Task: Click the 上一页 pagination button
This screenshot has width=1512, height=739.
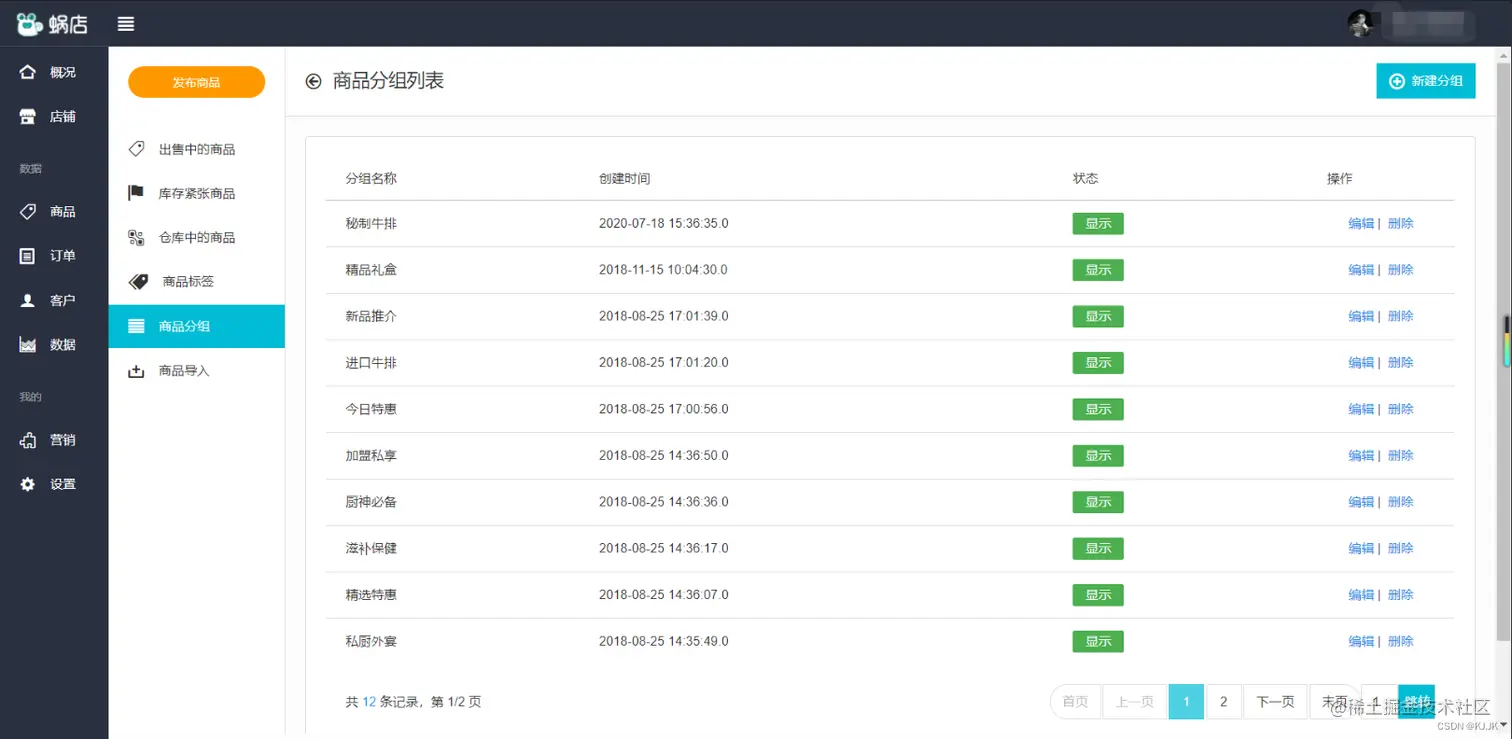Action: [x=1134, y=702]
